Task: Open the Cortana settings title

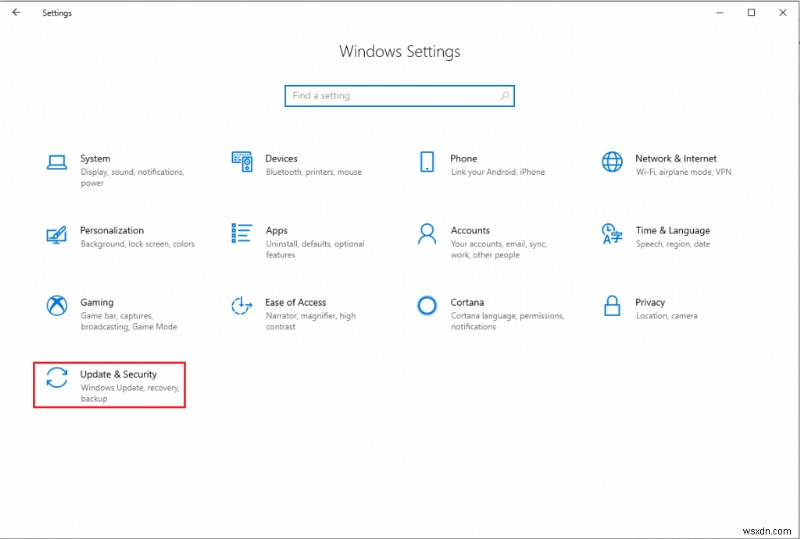Action: click(467, 303)
